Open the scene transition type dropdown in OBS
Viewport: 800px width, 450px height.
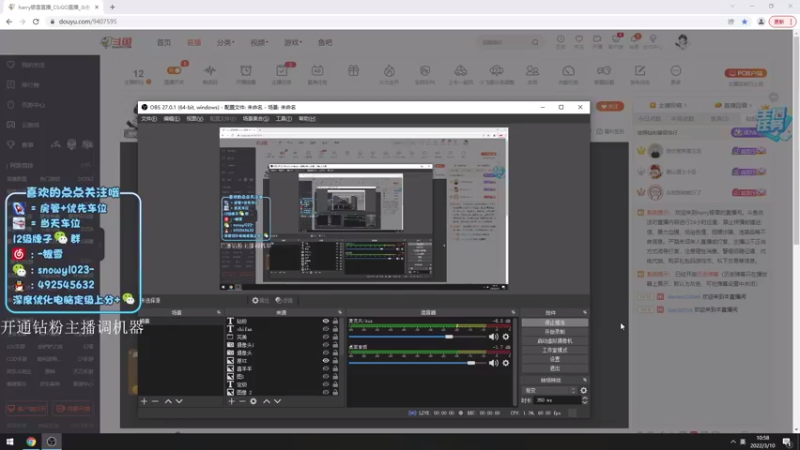(x=550, y=390)
